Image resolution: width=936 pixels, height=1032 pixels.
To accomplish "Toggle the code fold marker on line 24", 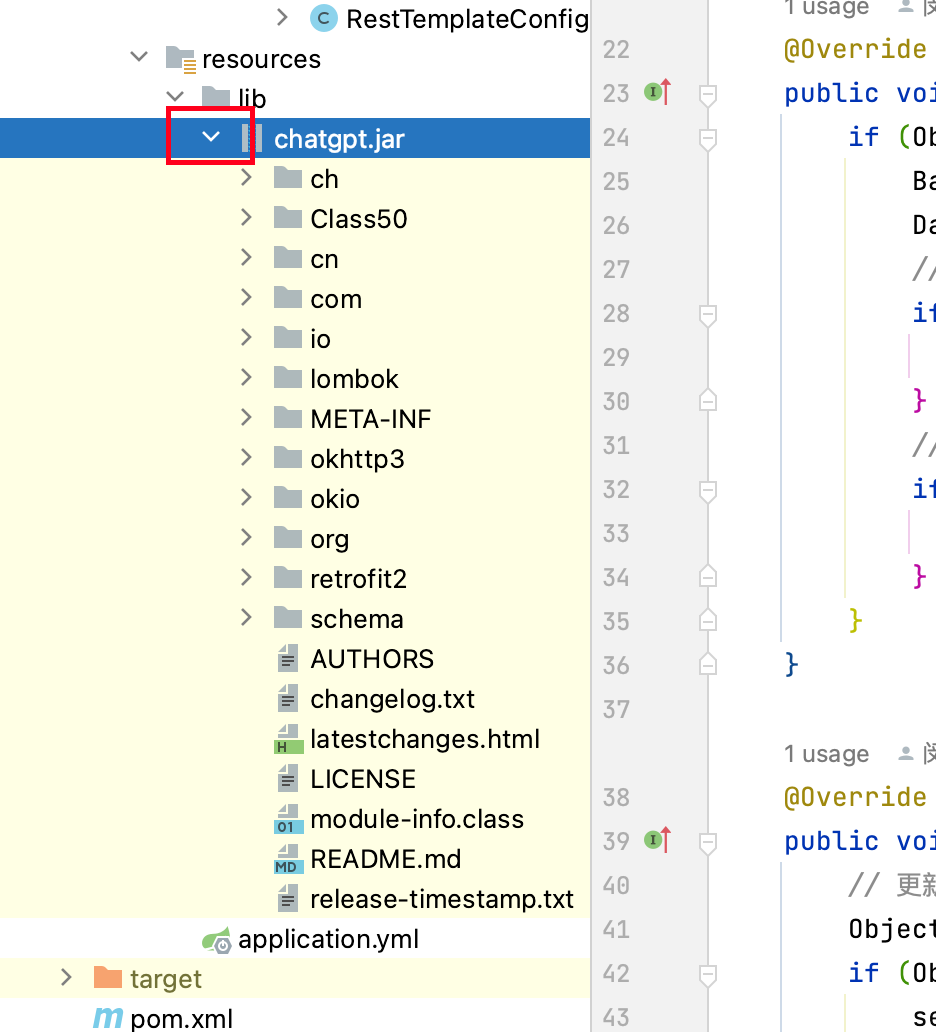I will pos(708,137).
